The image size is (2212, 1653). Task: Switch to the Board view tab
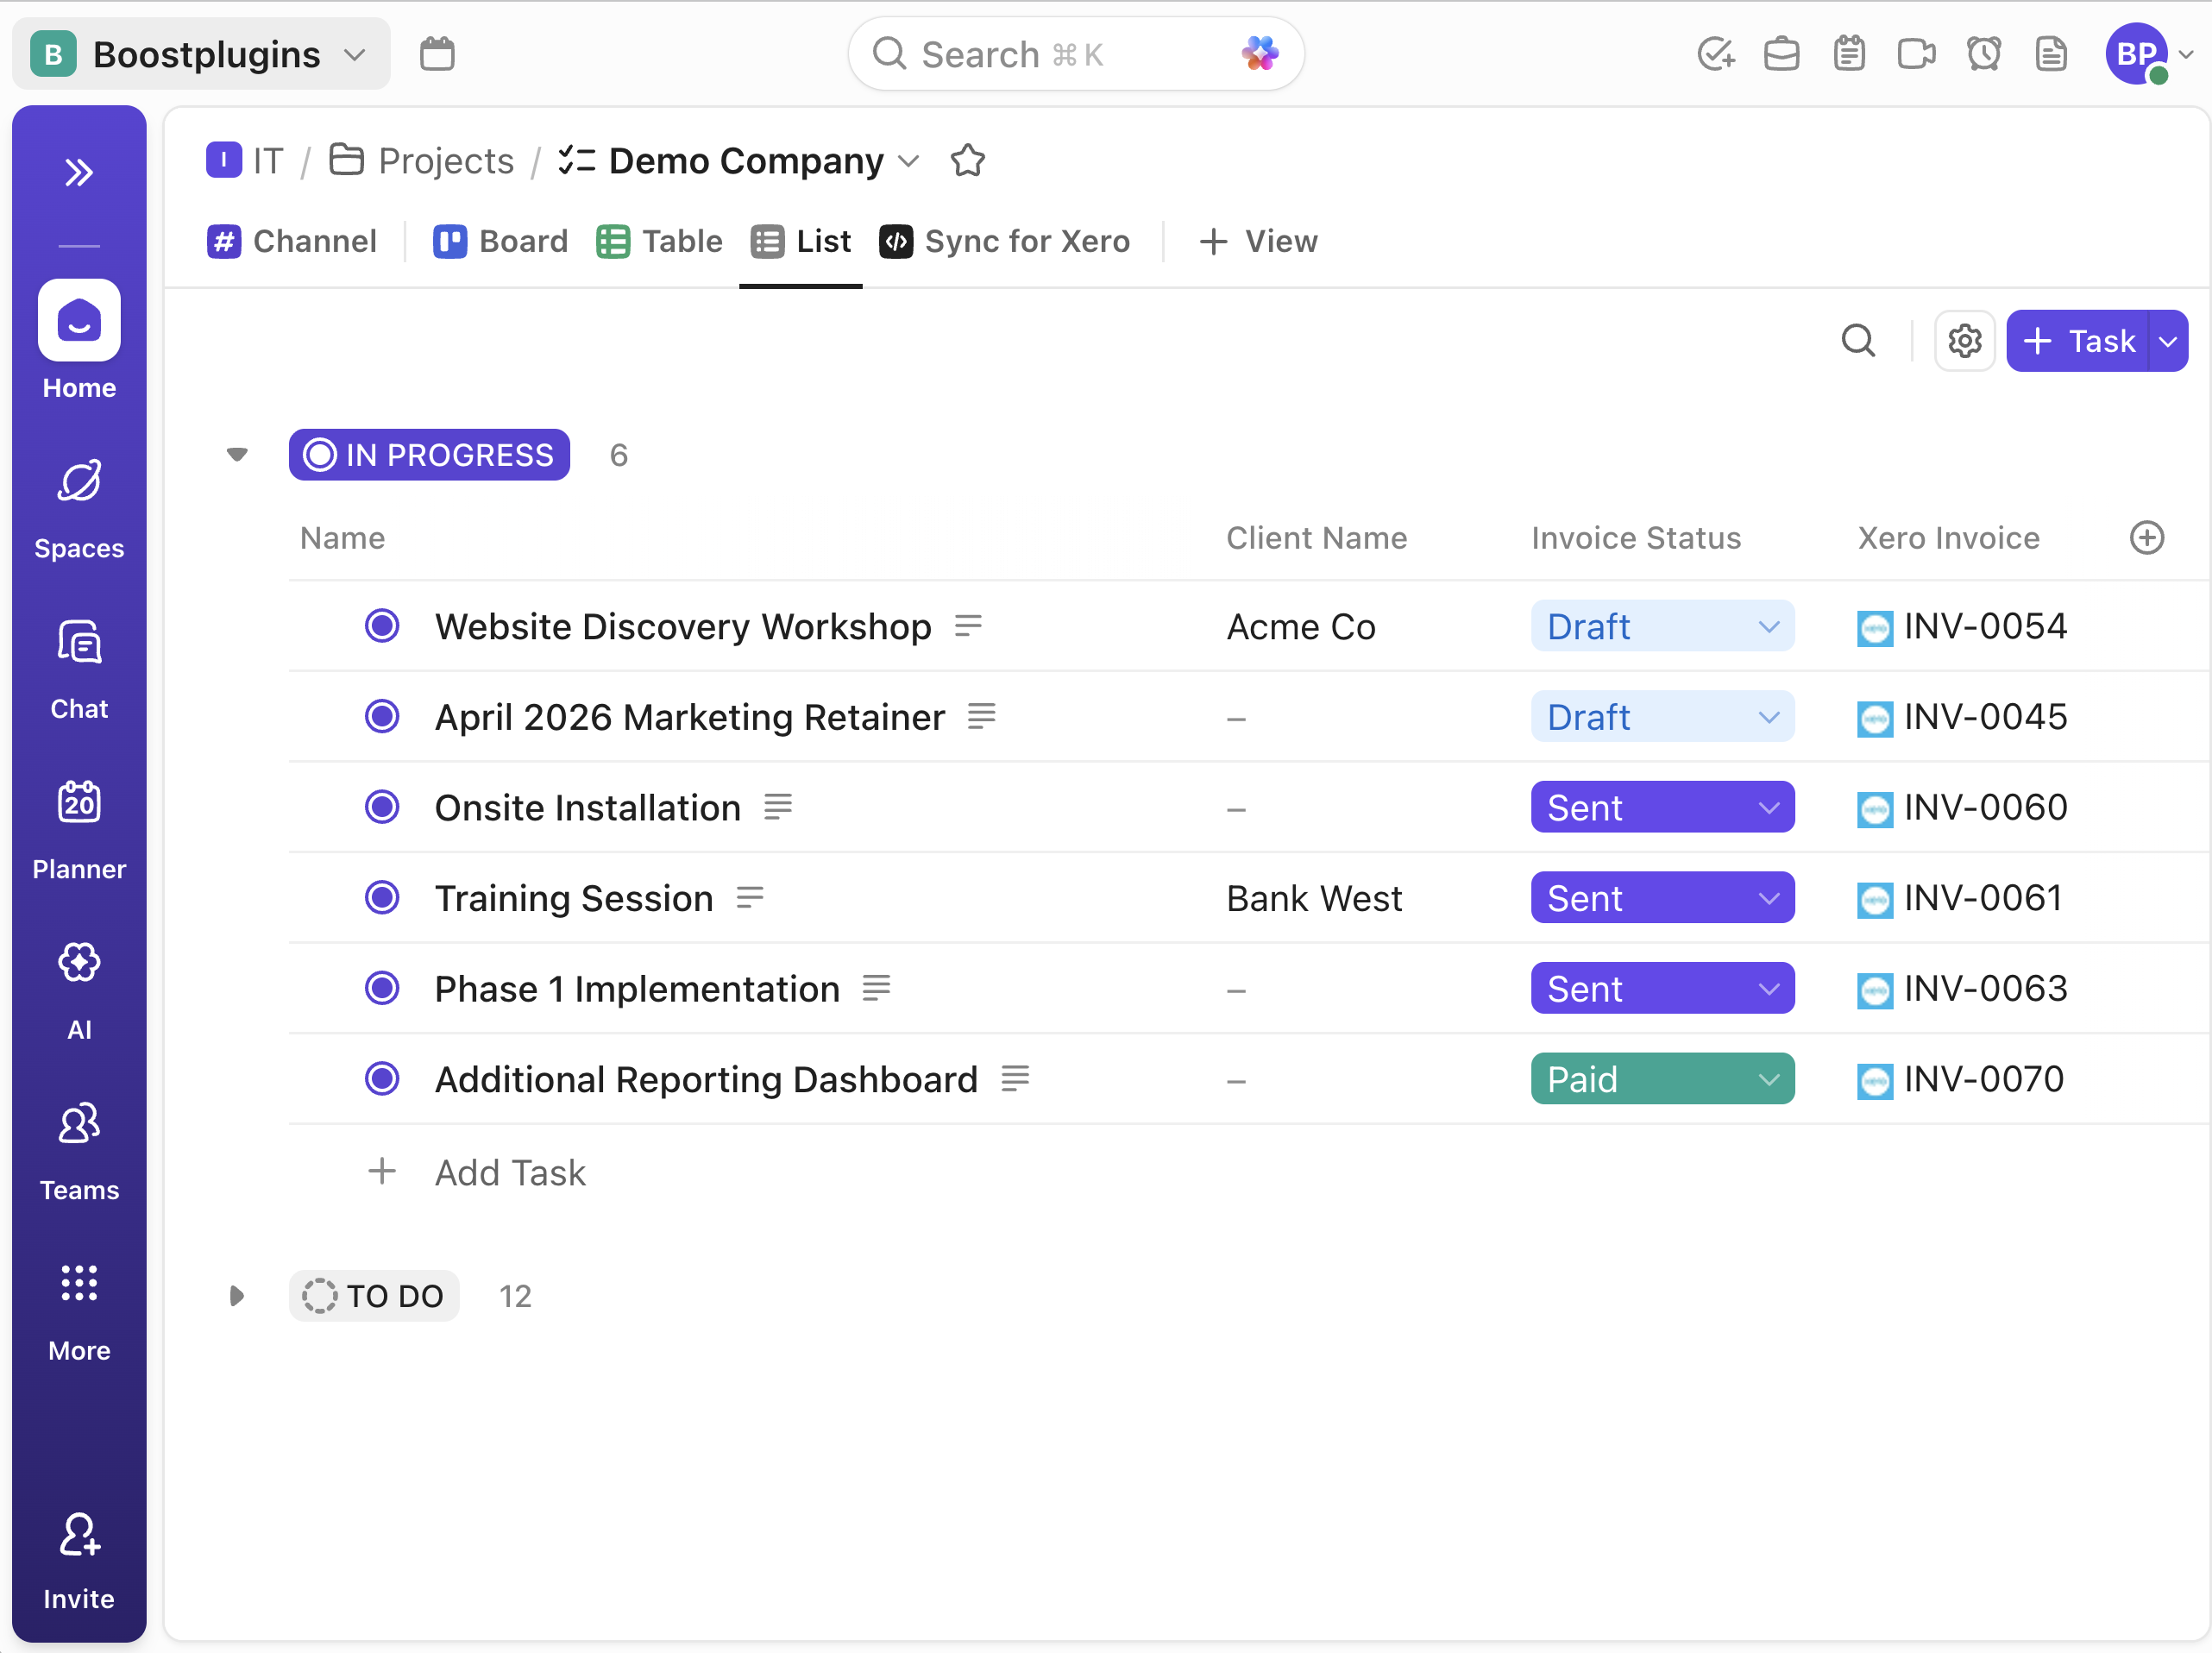(x=501, y=241)
